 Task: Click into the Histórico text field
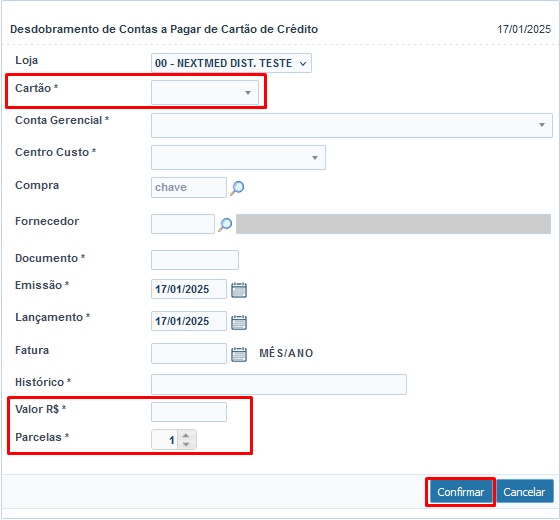pyautogui.click(x=279, y=385)
